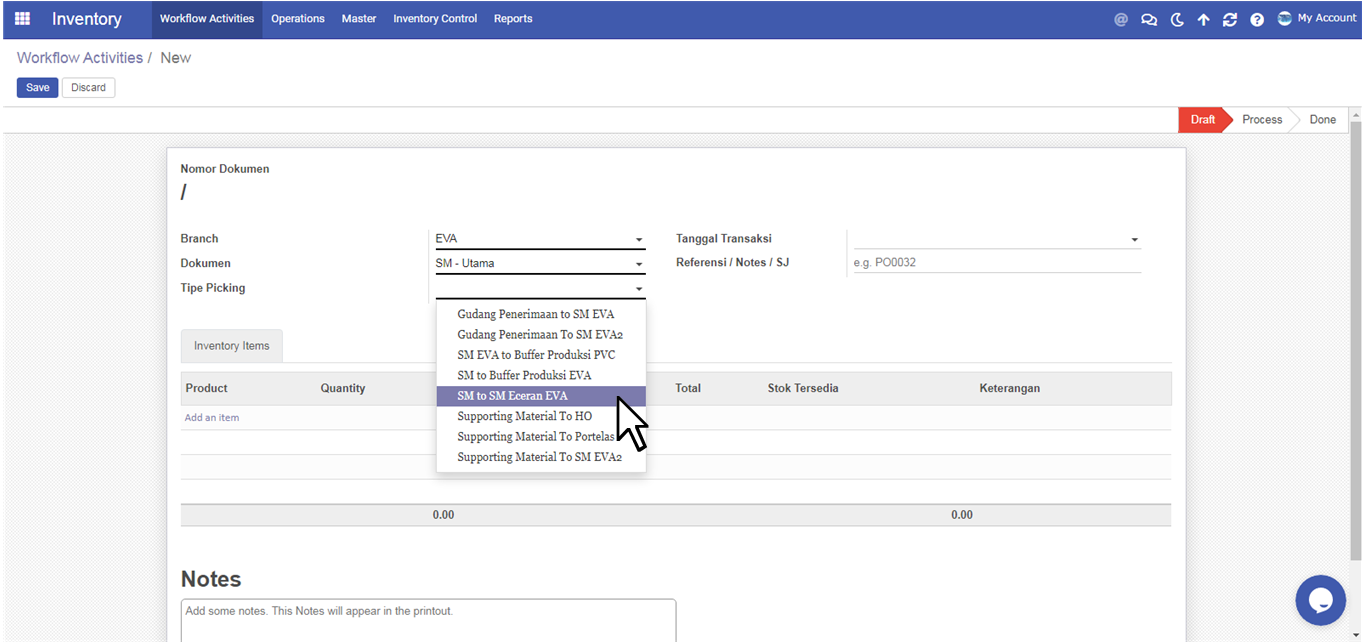This screenshot has height=643, width=1365.
Task: Click the @ mentions icon
Action: [1121, 19]
